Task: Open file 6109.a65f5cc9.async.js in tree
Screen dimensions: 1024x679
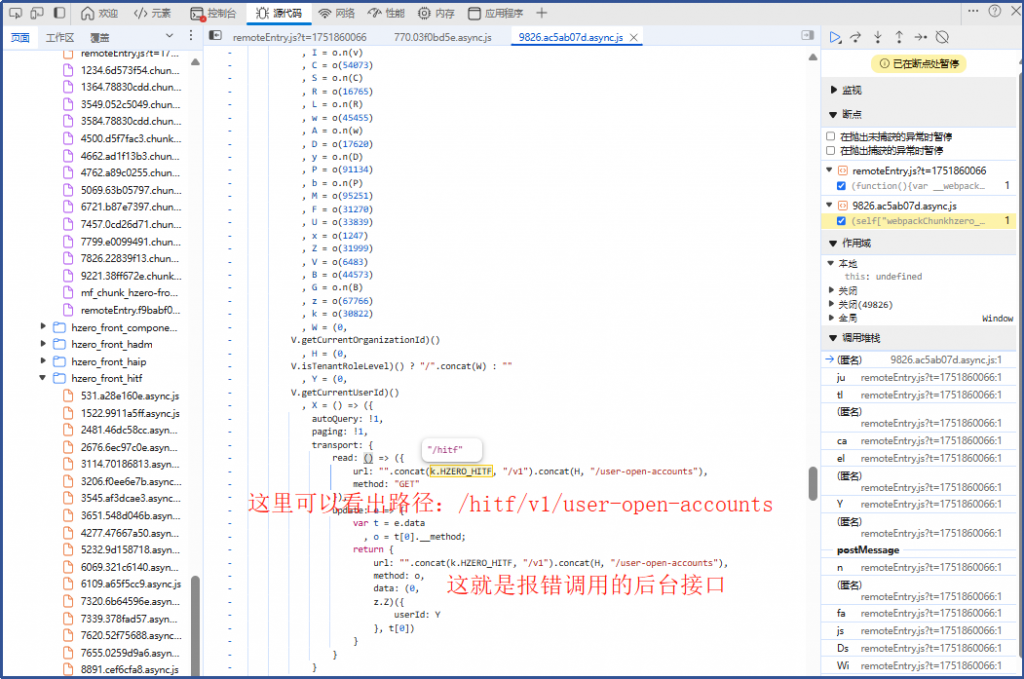Action: tap(130, 583)
